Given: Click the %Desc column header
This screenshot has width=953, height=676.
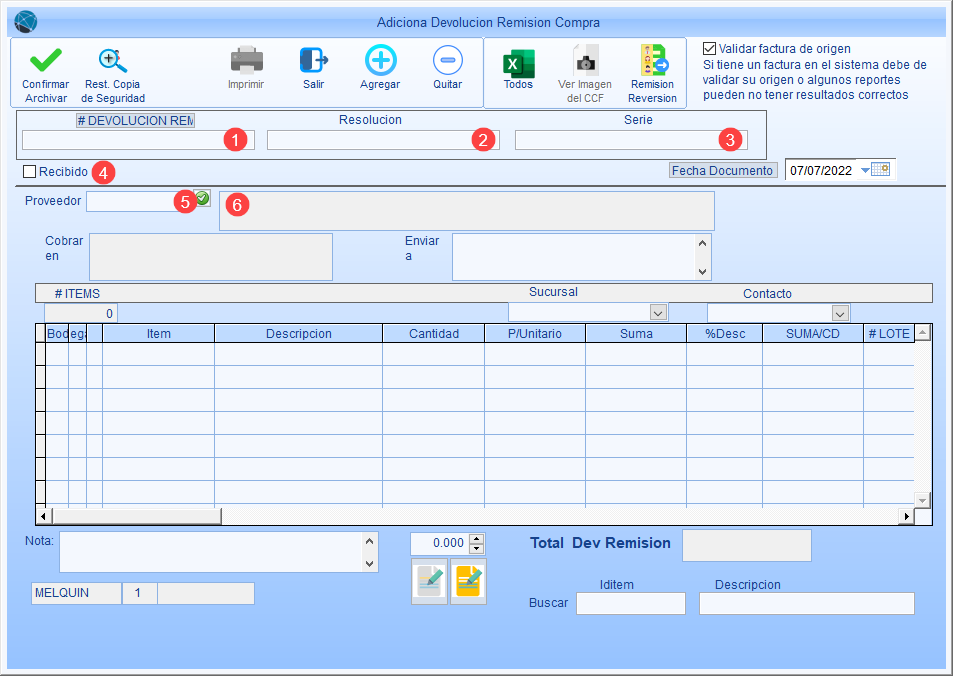Looking at the screenshot, I should (x=724, y=334).
